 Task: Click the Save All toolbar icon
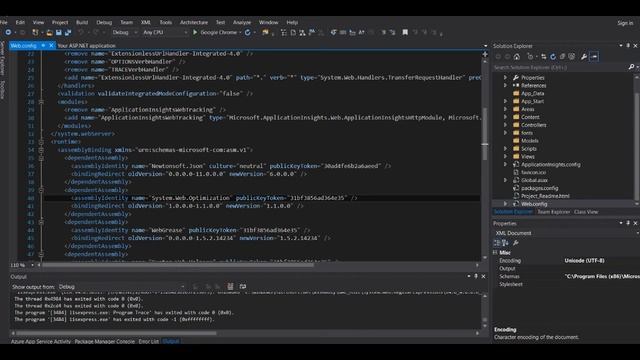(x=68, y=32)
